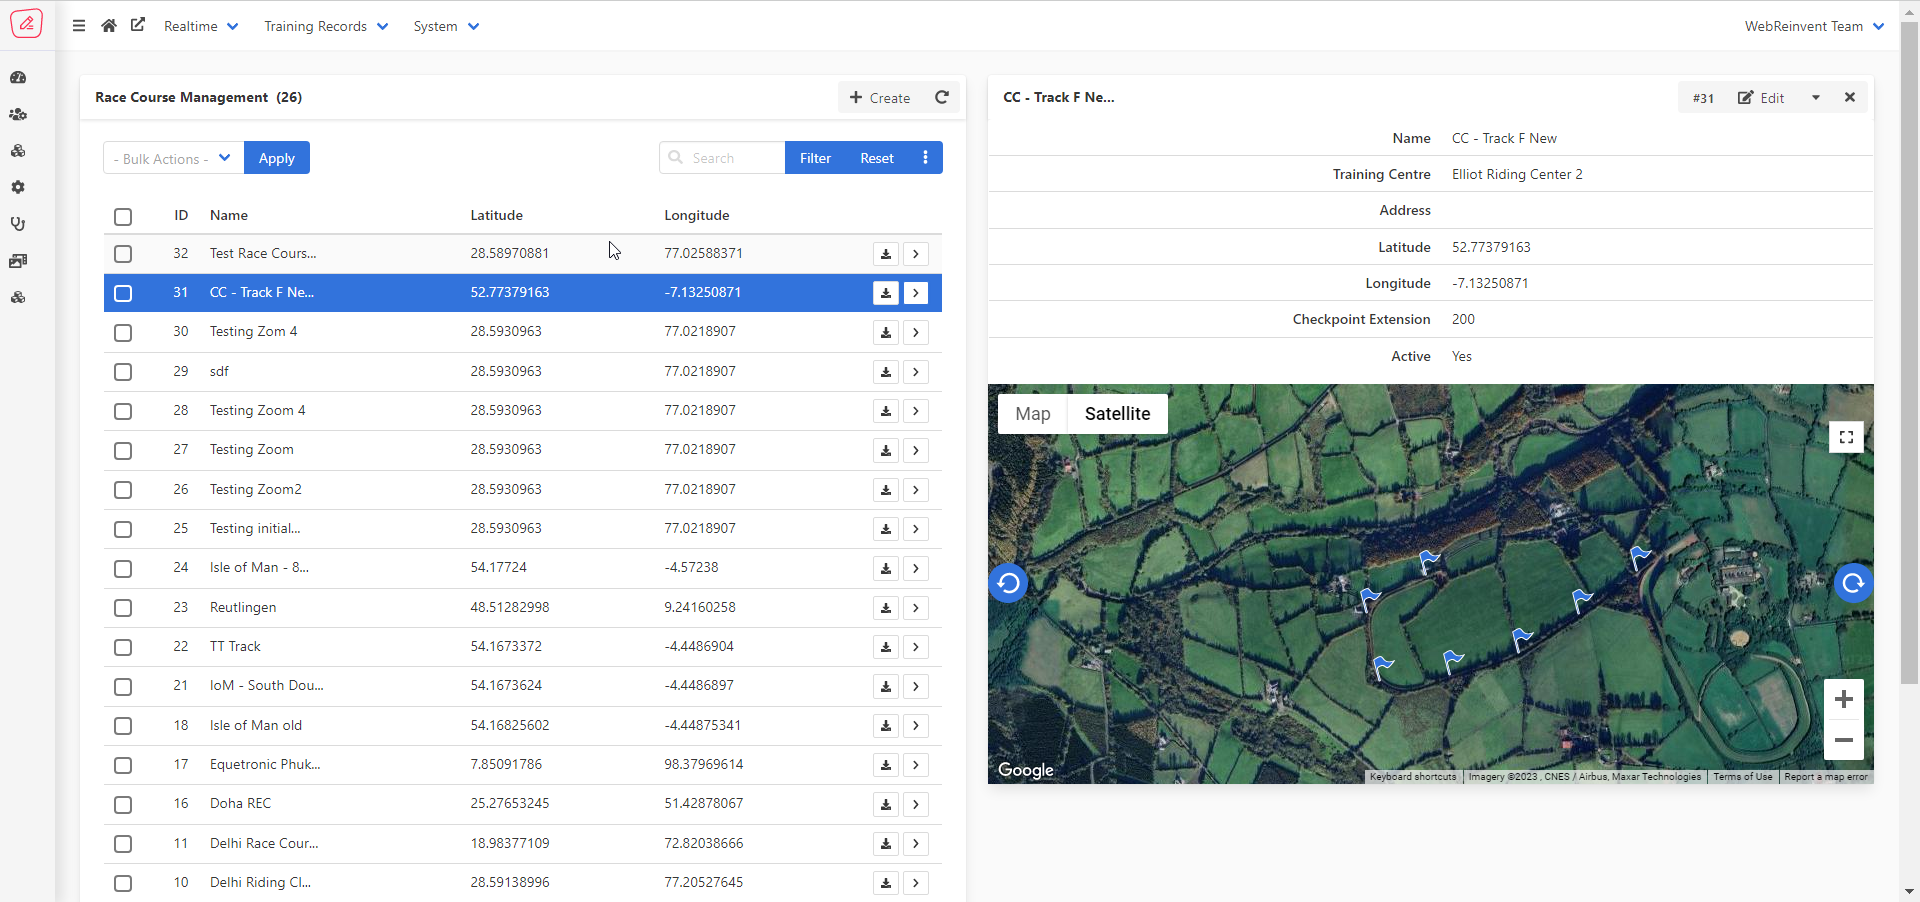Click the Create button

pyautogui.click(x=880, y=98)
